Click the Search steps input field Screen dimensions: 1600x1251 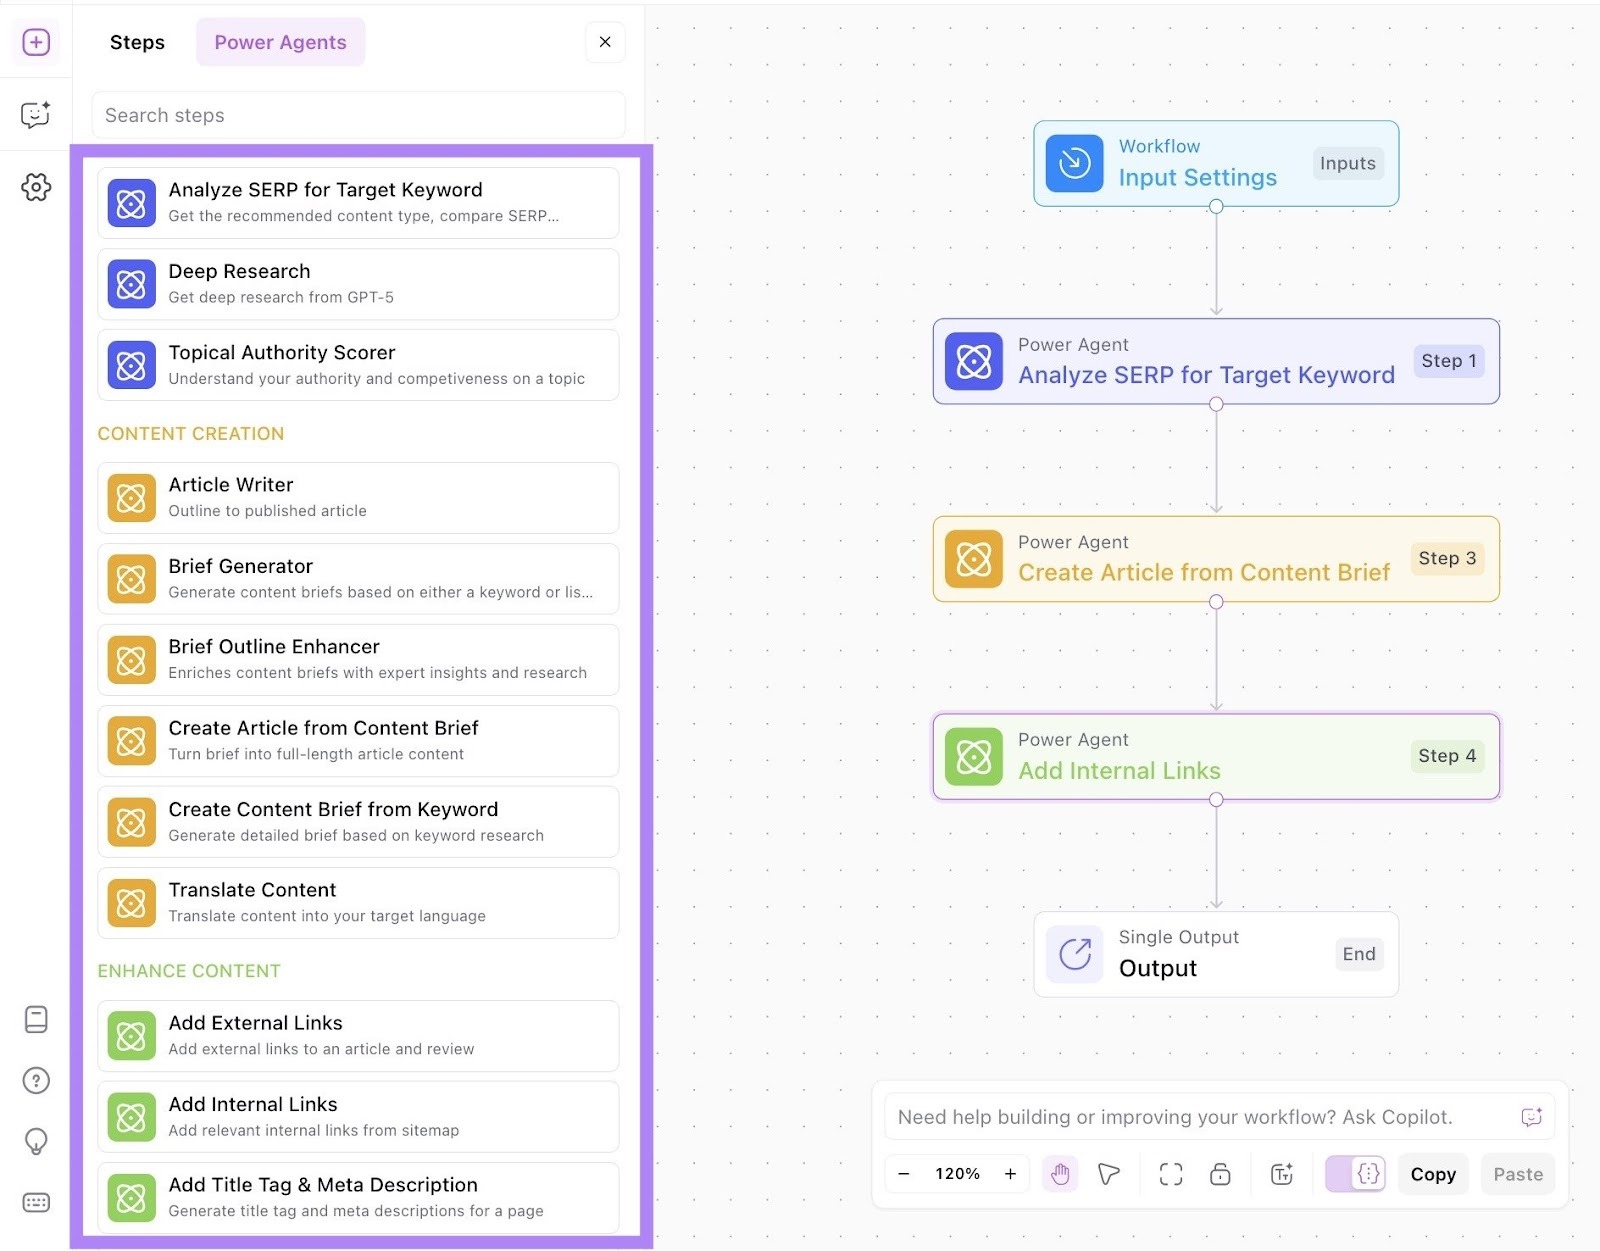358,115
